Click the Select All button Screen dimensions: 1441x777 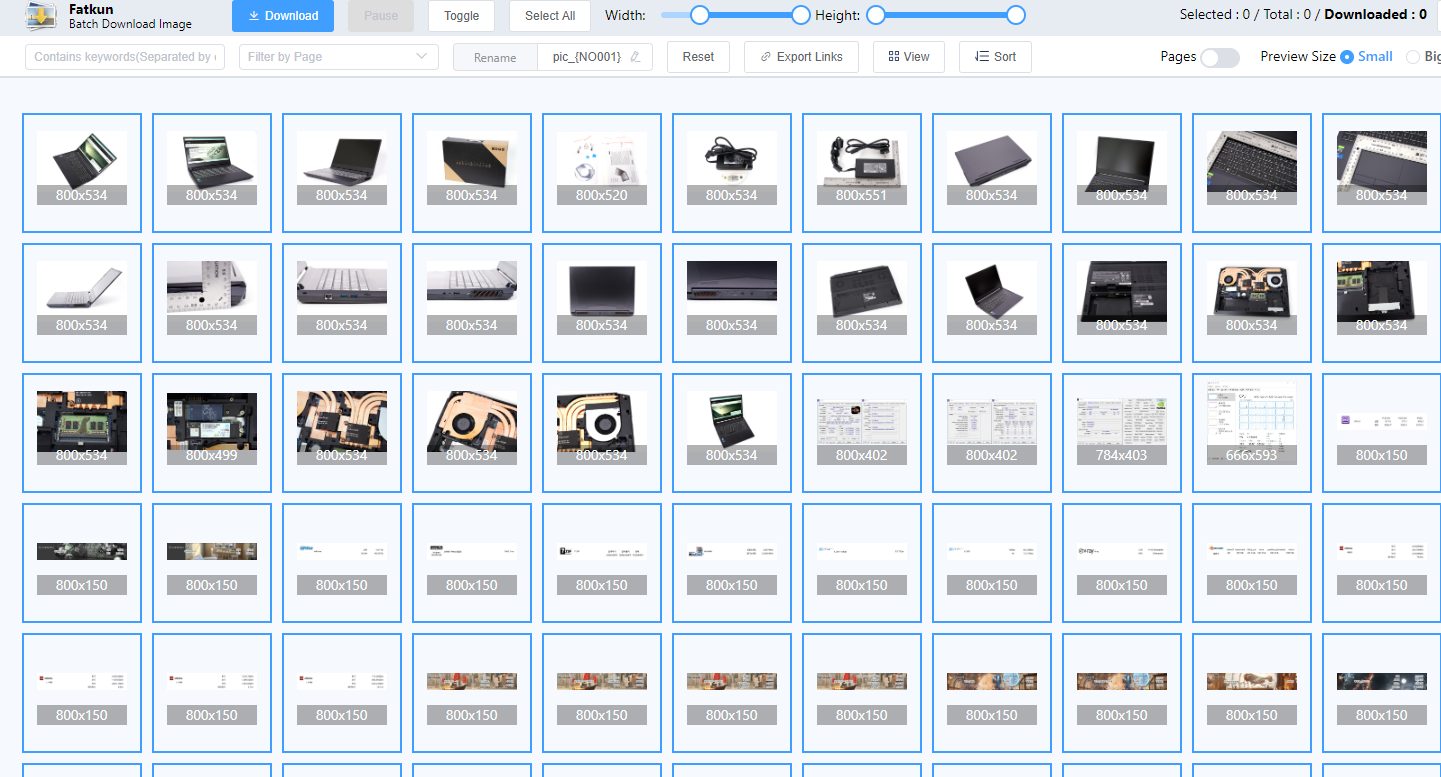click(550, 16)
